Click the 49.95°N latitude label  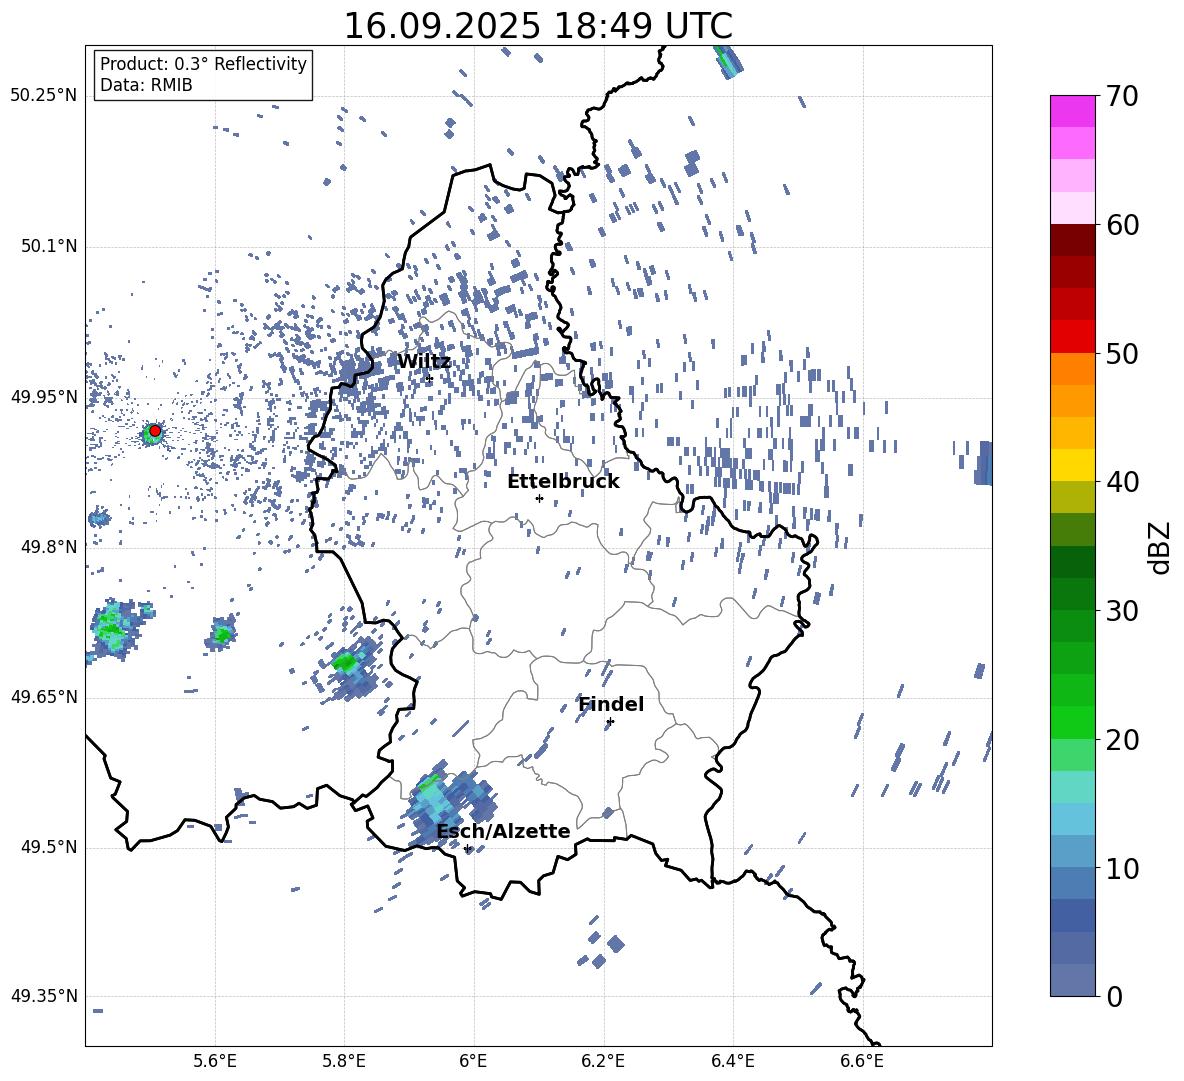coord(44,396)
